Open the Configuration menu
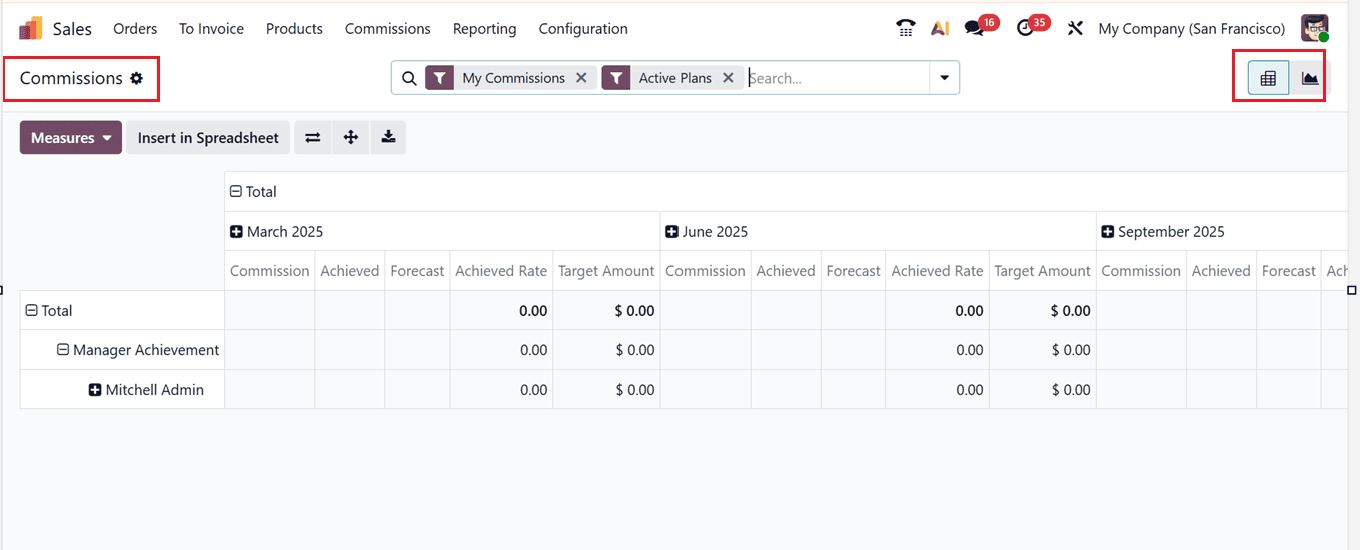This screenshot has height=550, width=1360. [583, 29]
